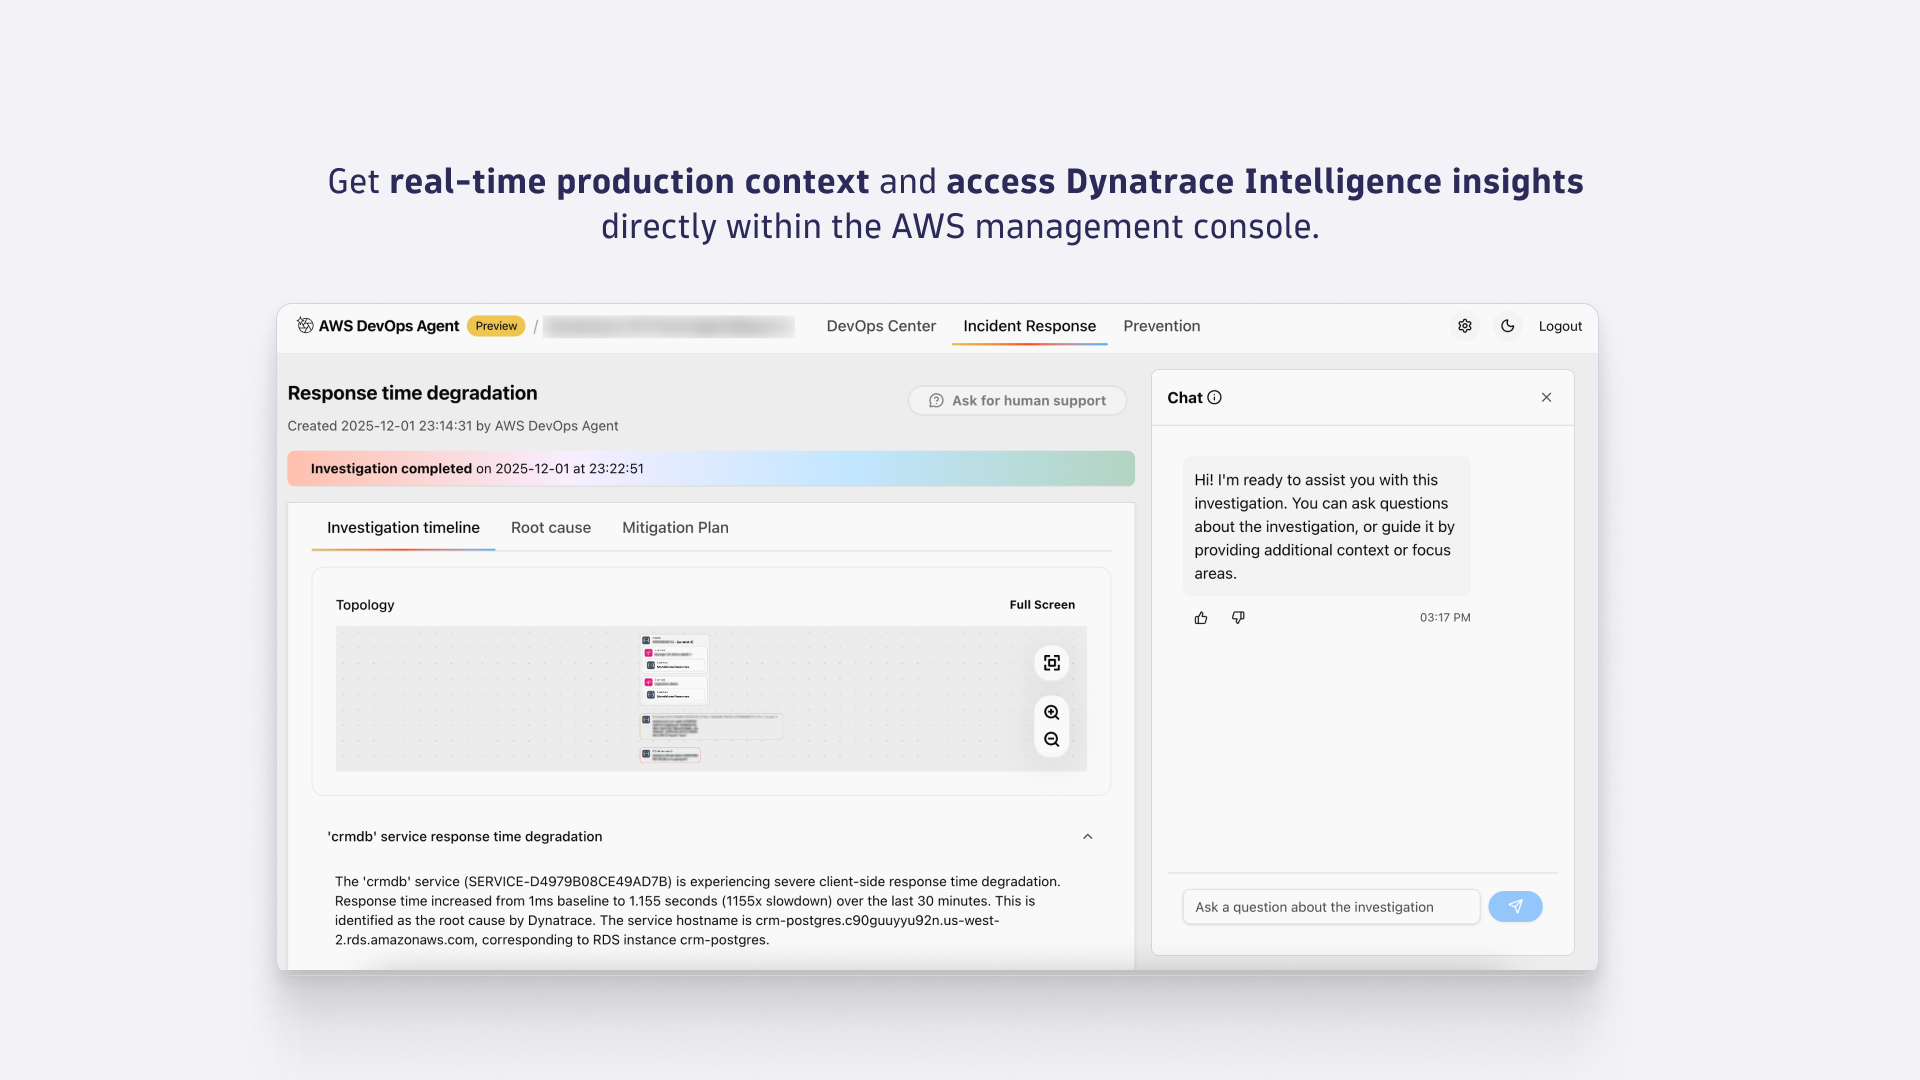Navigate to the DevOps Center section
Image resolution: width=1920 pixels, height=1080 pixels.
[880, 326]
